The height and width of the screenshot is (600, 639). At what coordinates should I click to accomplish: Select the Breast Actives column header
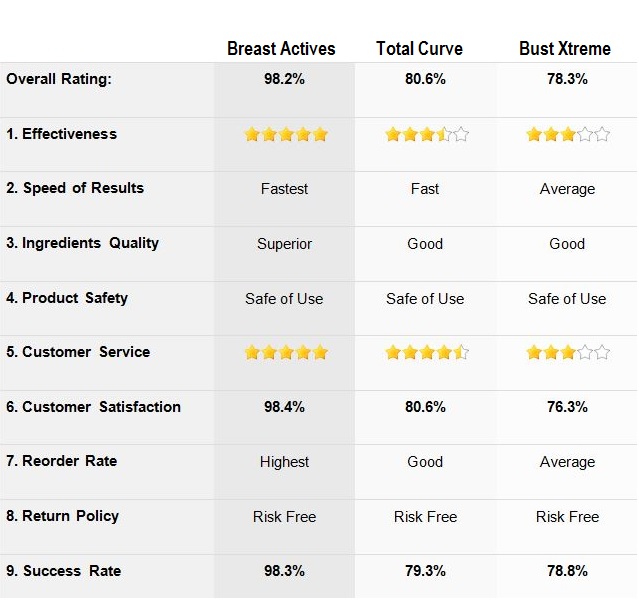coord(281,49)
